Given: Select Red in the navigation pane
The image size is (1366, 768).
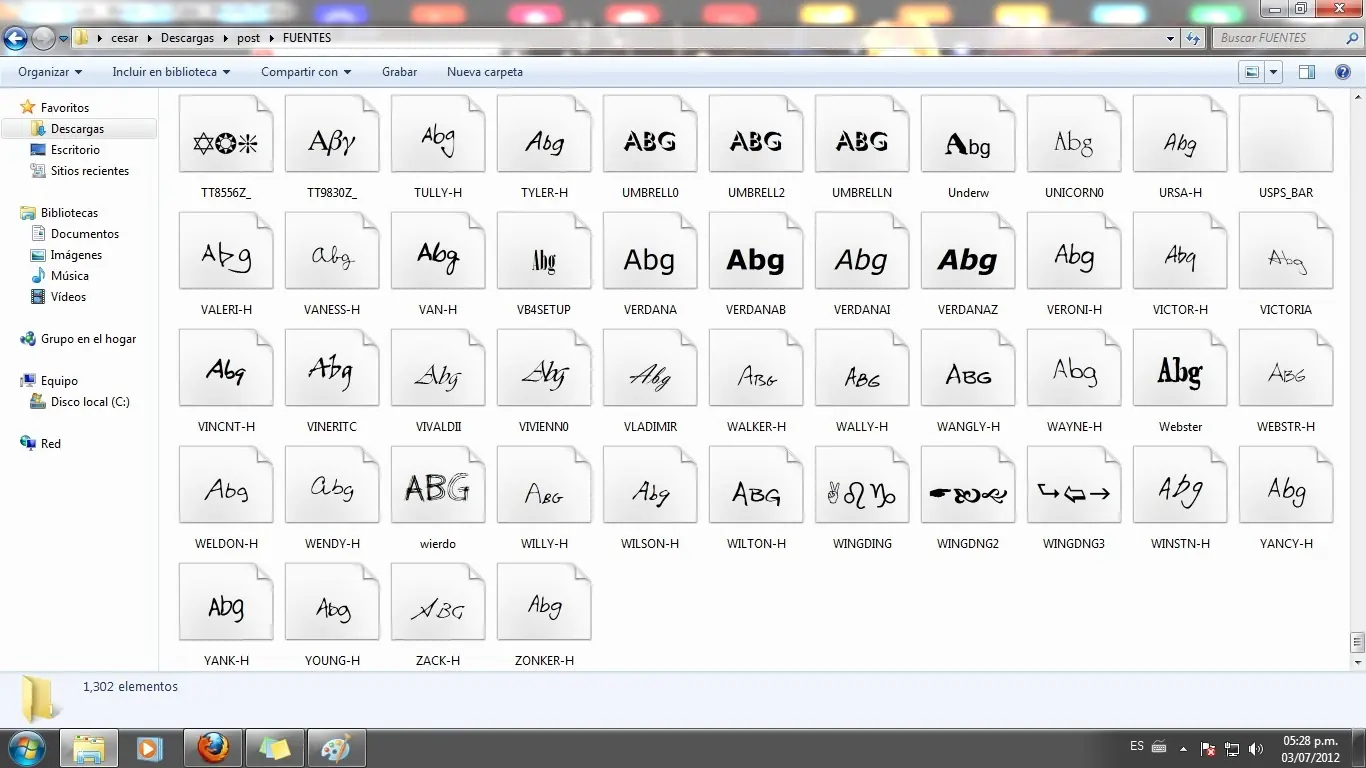Looking at the screenshot, I should pos(51,444).
